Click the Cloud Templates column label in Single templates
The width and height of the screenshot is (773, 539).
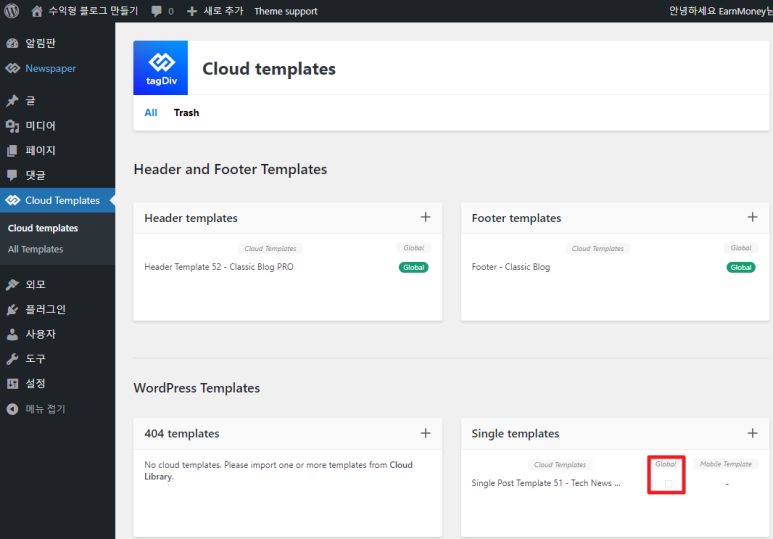(x=560, y=465)
